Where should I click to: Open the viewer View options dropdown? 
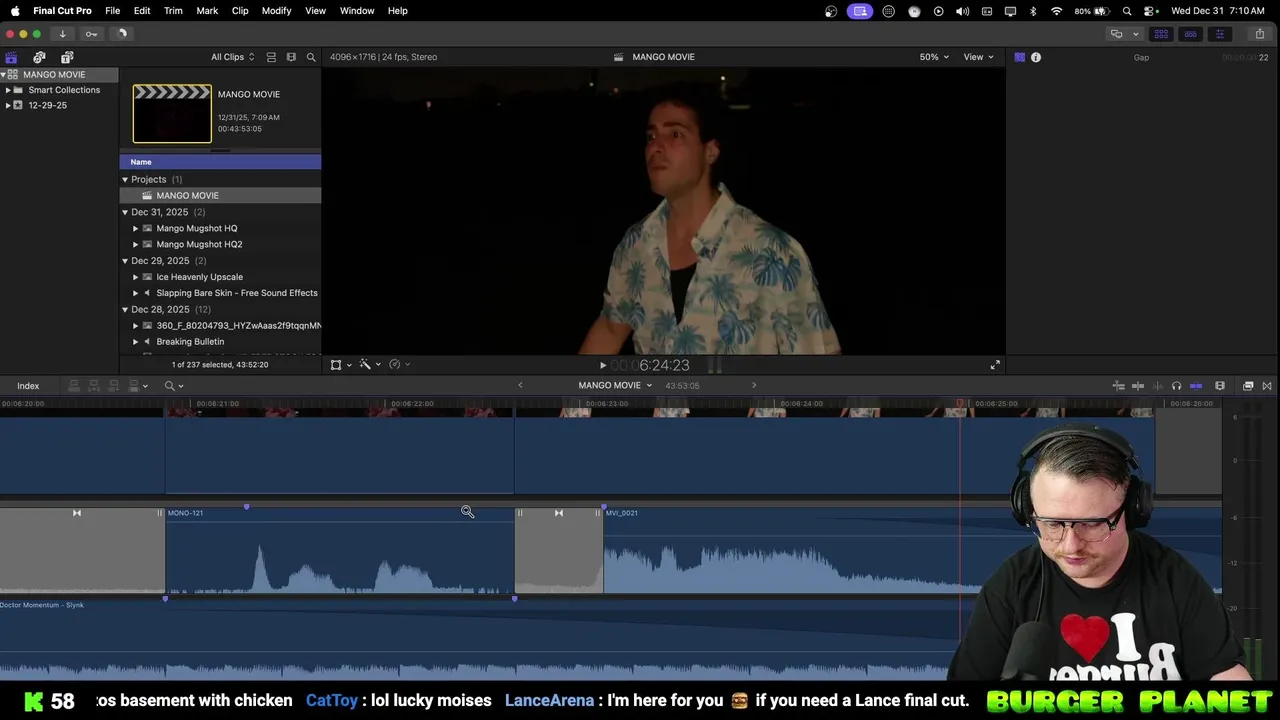pos(978,57)
